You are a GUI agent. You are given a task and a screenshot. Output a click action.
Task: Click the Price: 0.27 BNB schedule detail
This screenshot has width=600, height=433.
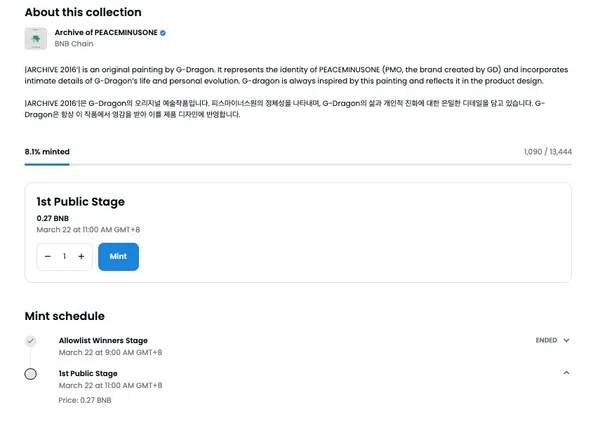(85, 400)
